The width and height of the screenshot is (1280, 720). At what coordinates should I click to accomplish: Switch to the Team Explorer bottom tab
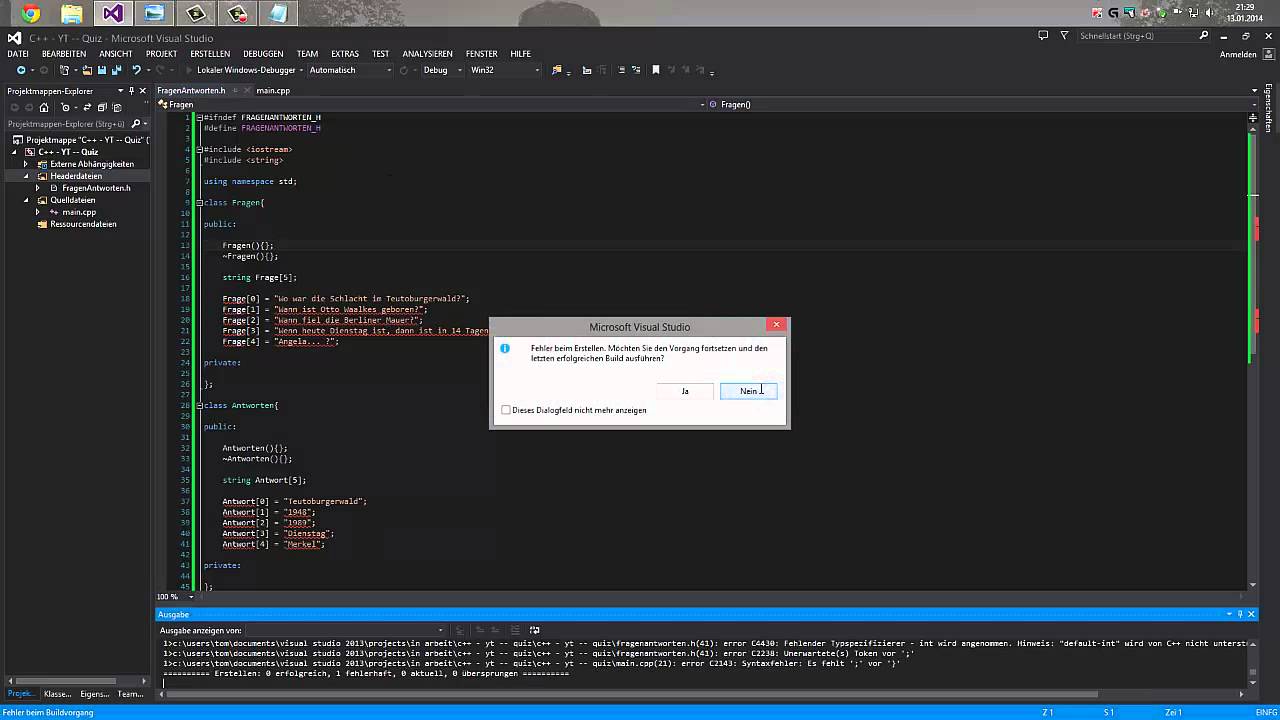(x=131, y=693)
